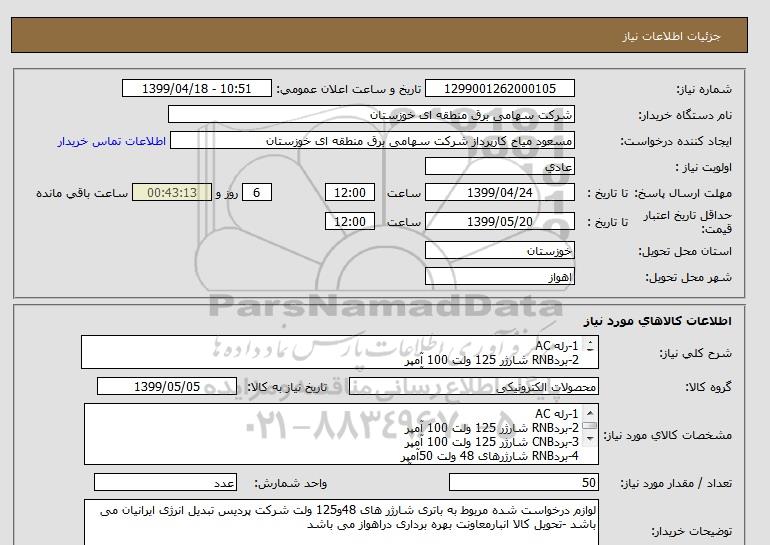Click the down arrow of specifications scrollbar
This screenshot has width=770, height=545.
tap(590, 438)
